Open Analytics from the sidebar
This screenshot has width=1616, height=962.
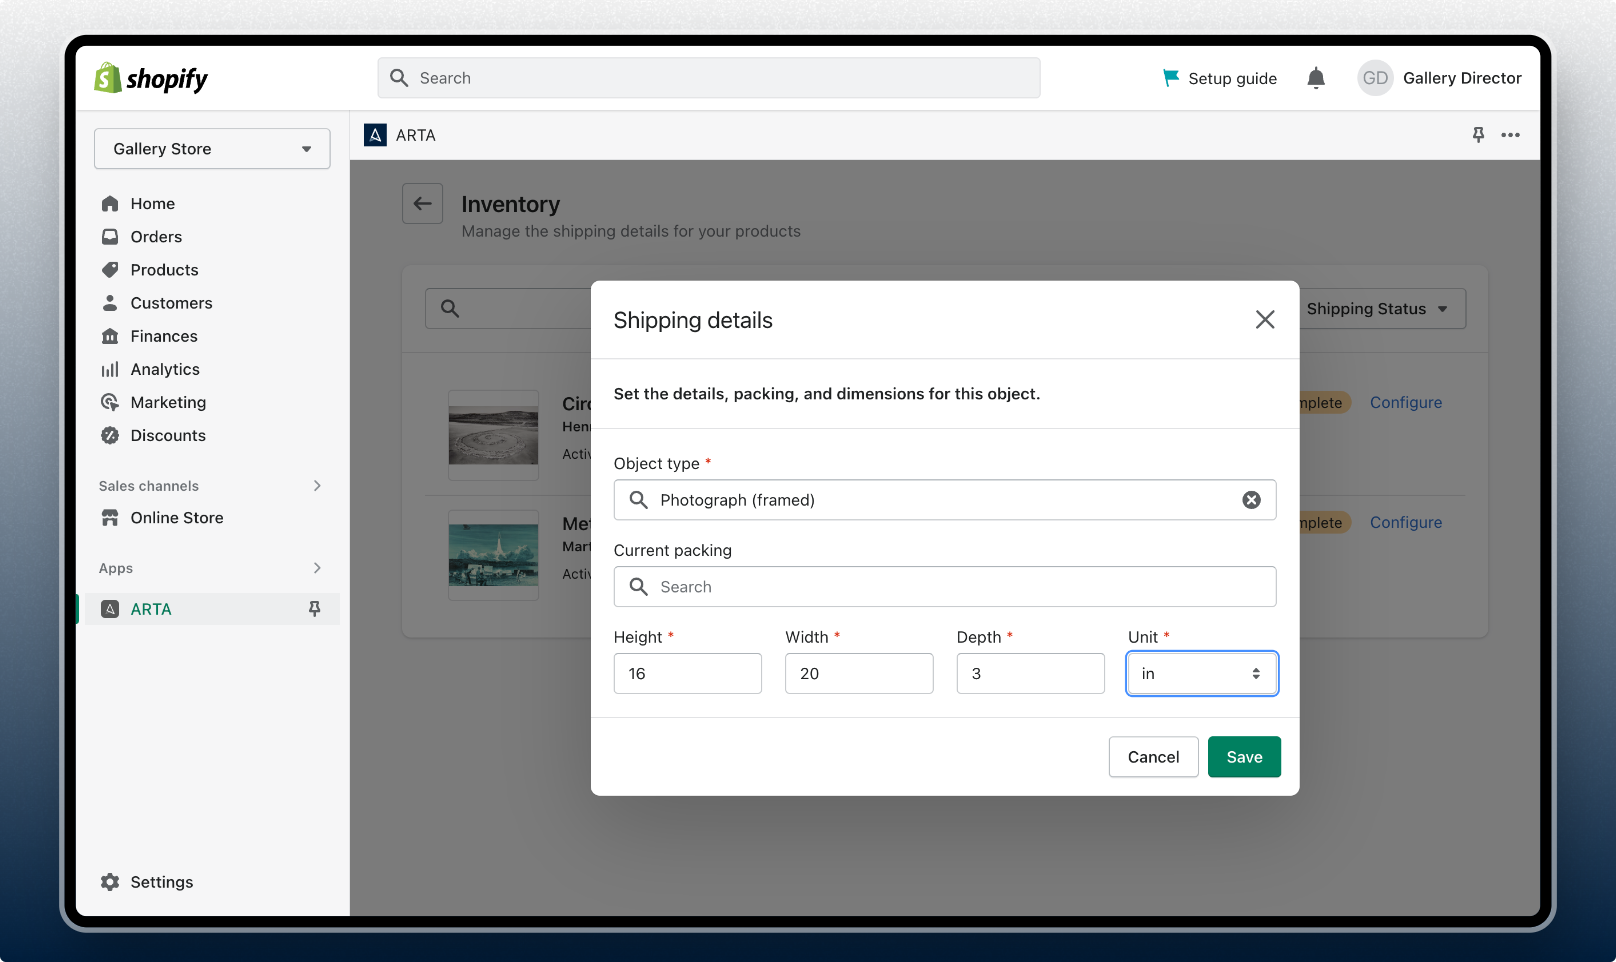point(165,369)
